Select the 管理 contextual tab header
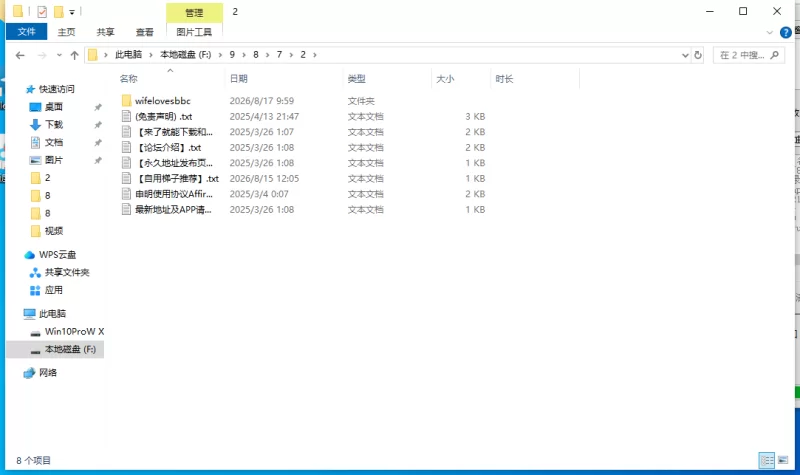Screen dimensions: 800x475 [x=194, y=12]
